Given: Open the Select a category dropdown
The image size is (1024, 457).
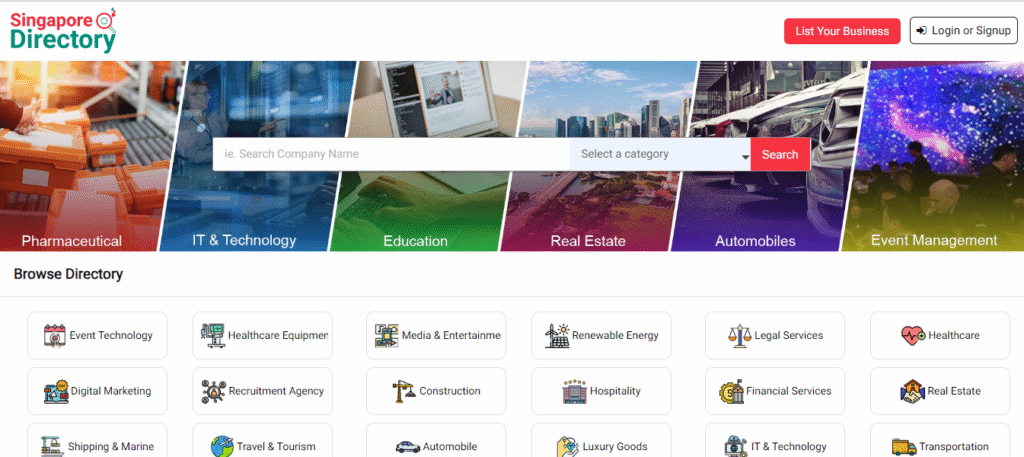Looking at the screenshot, I should (x=660, y=155).
